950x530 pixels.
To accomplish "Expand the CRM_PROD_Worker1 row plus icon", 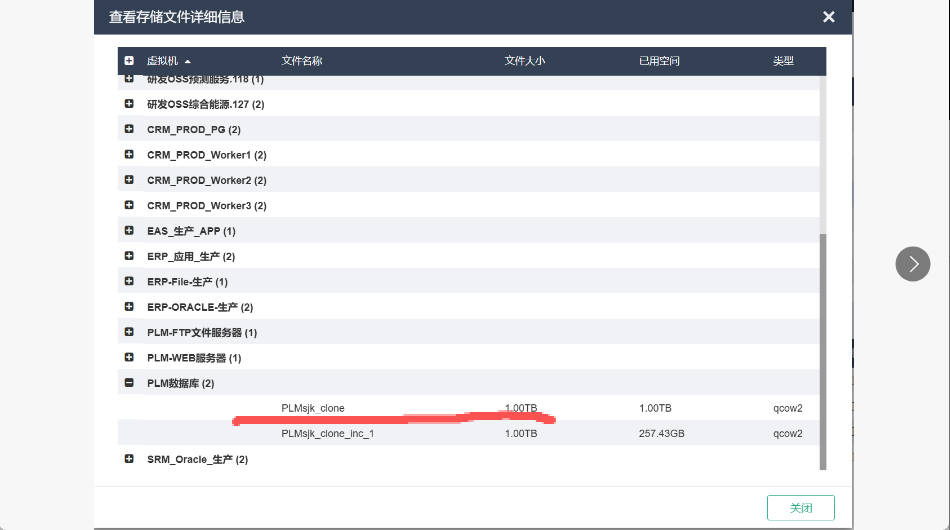I will 129,155.
